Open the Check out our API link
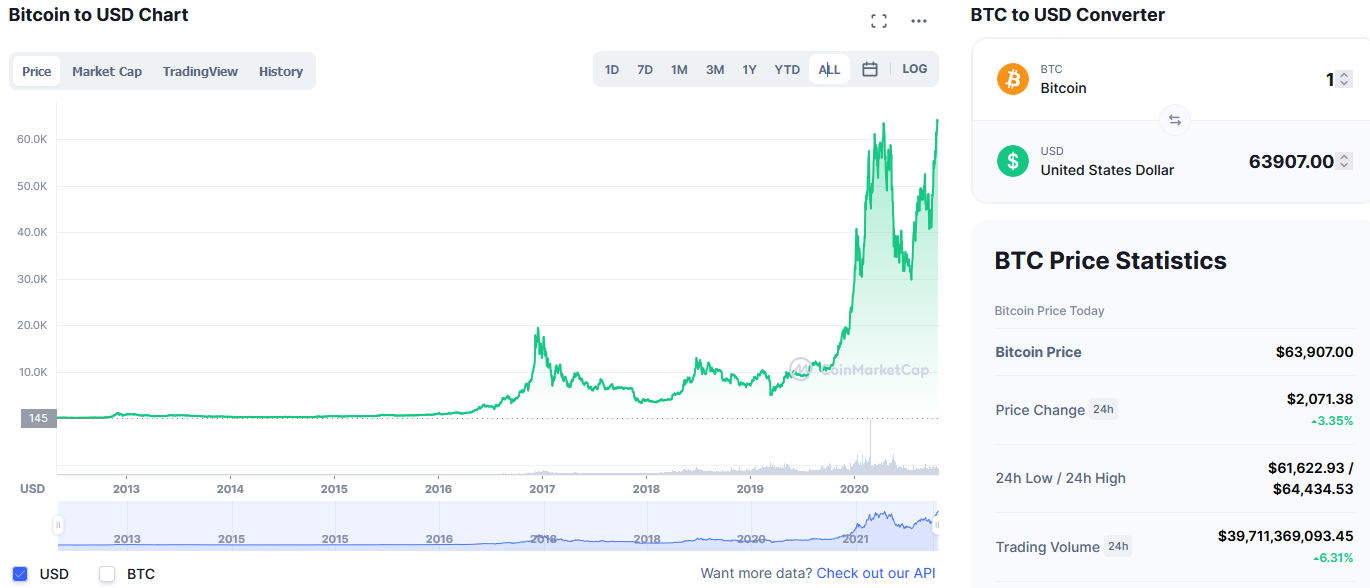The width and height of the screenshot is (1370, 588). [876, 573]
